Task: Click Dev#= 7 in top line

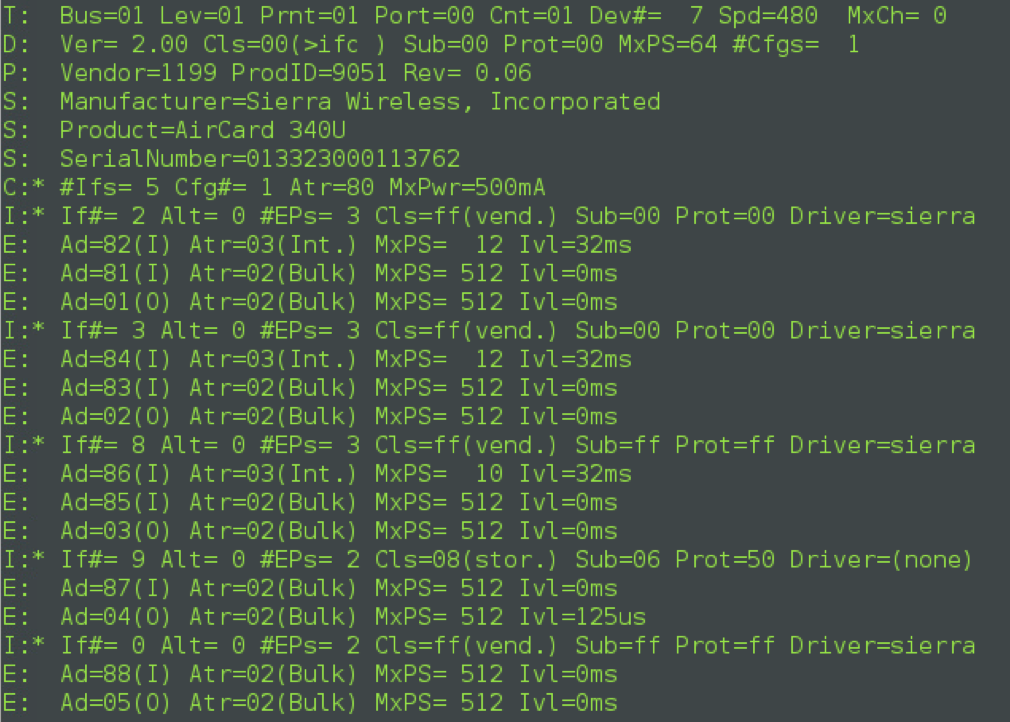Action: [x=646, y=15]
